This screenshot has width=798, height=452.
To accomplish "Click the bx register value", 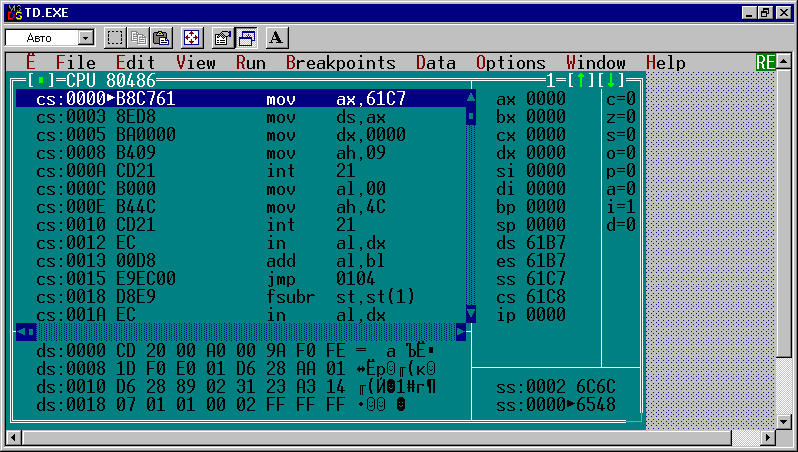I will (546, 117).
